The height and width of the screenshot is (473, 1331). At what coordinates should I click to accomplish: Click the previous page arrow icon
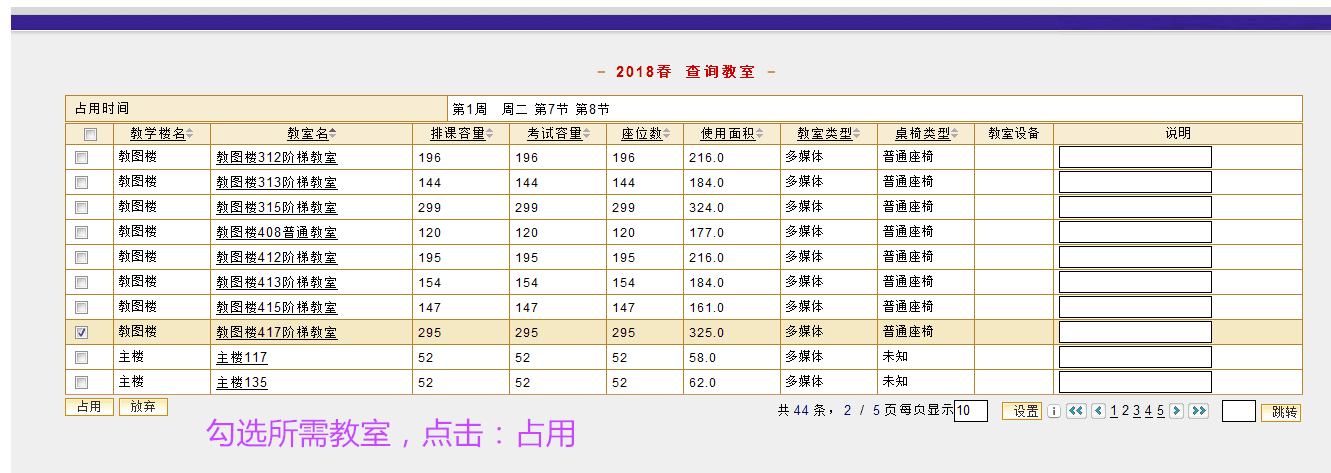click(1098, 411)
